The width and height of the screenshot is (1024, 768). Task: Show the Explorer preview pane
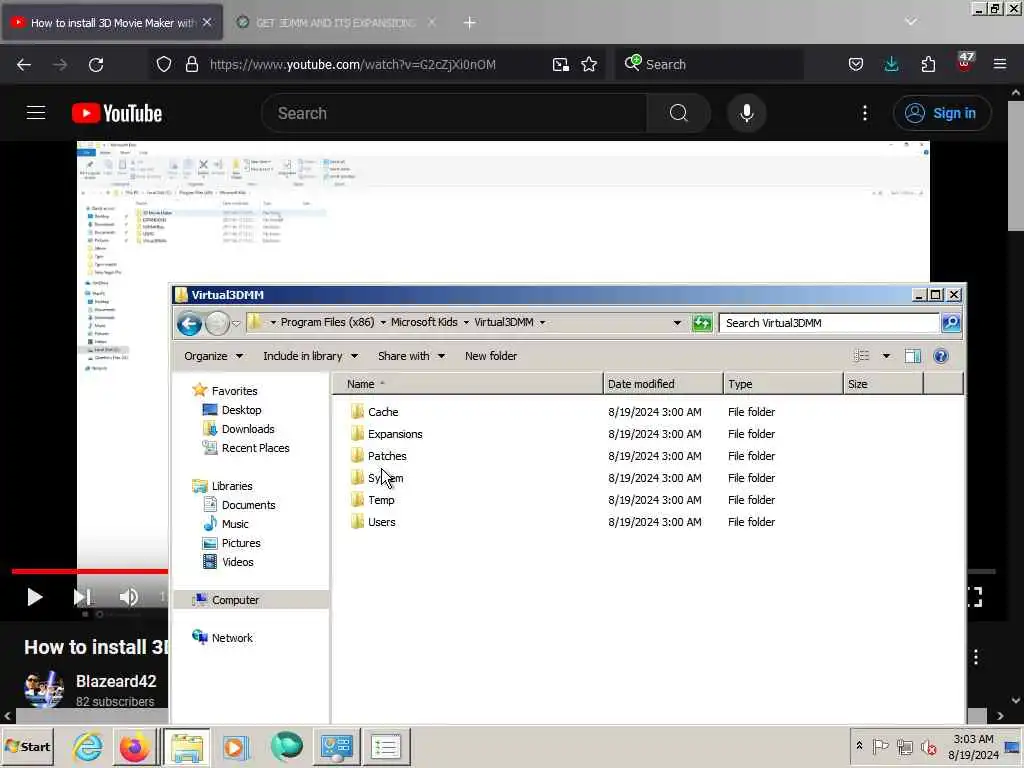912,356
